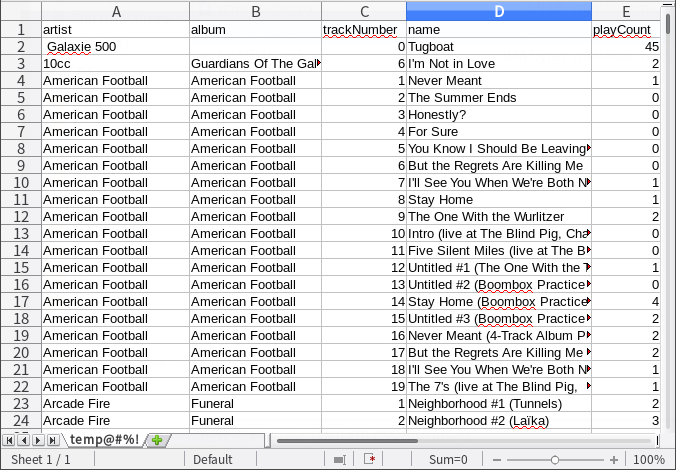The image size is (676, 470).
Task: Select the 'For Sure' cell
Action: tap(499, 132)
